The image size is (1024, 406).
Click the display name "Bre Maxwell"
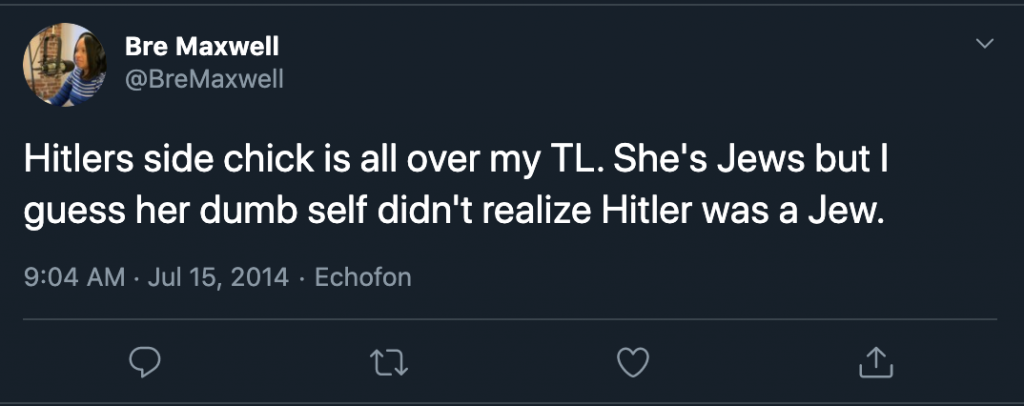point(201,47)
